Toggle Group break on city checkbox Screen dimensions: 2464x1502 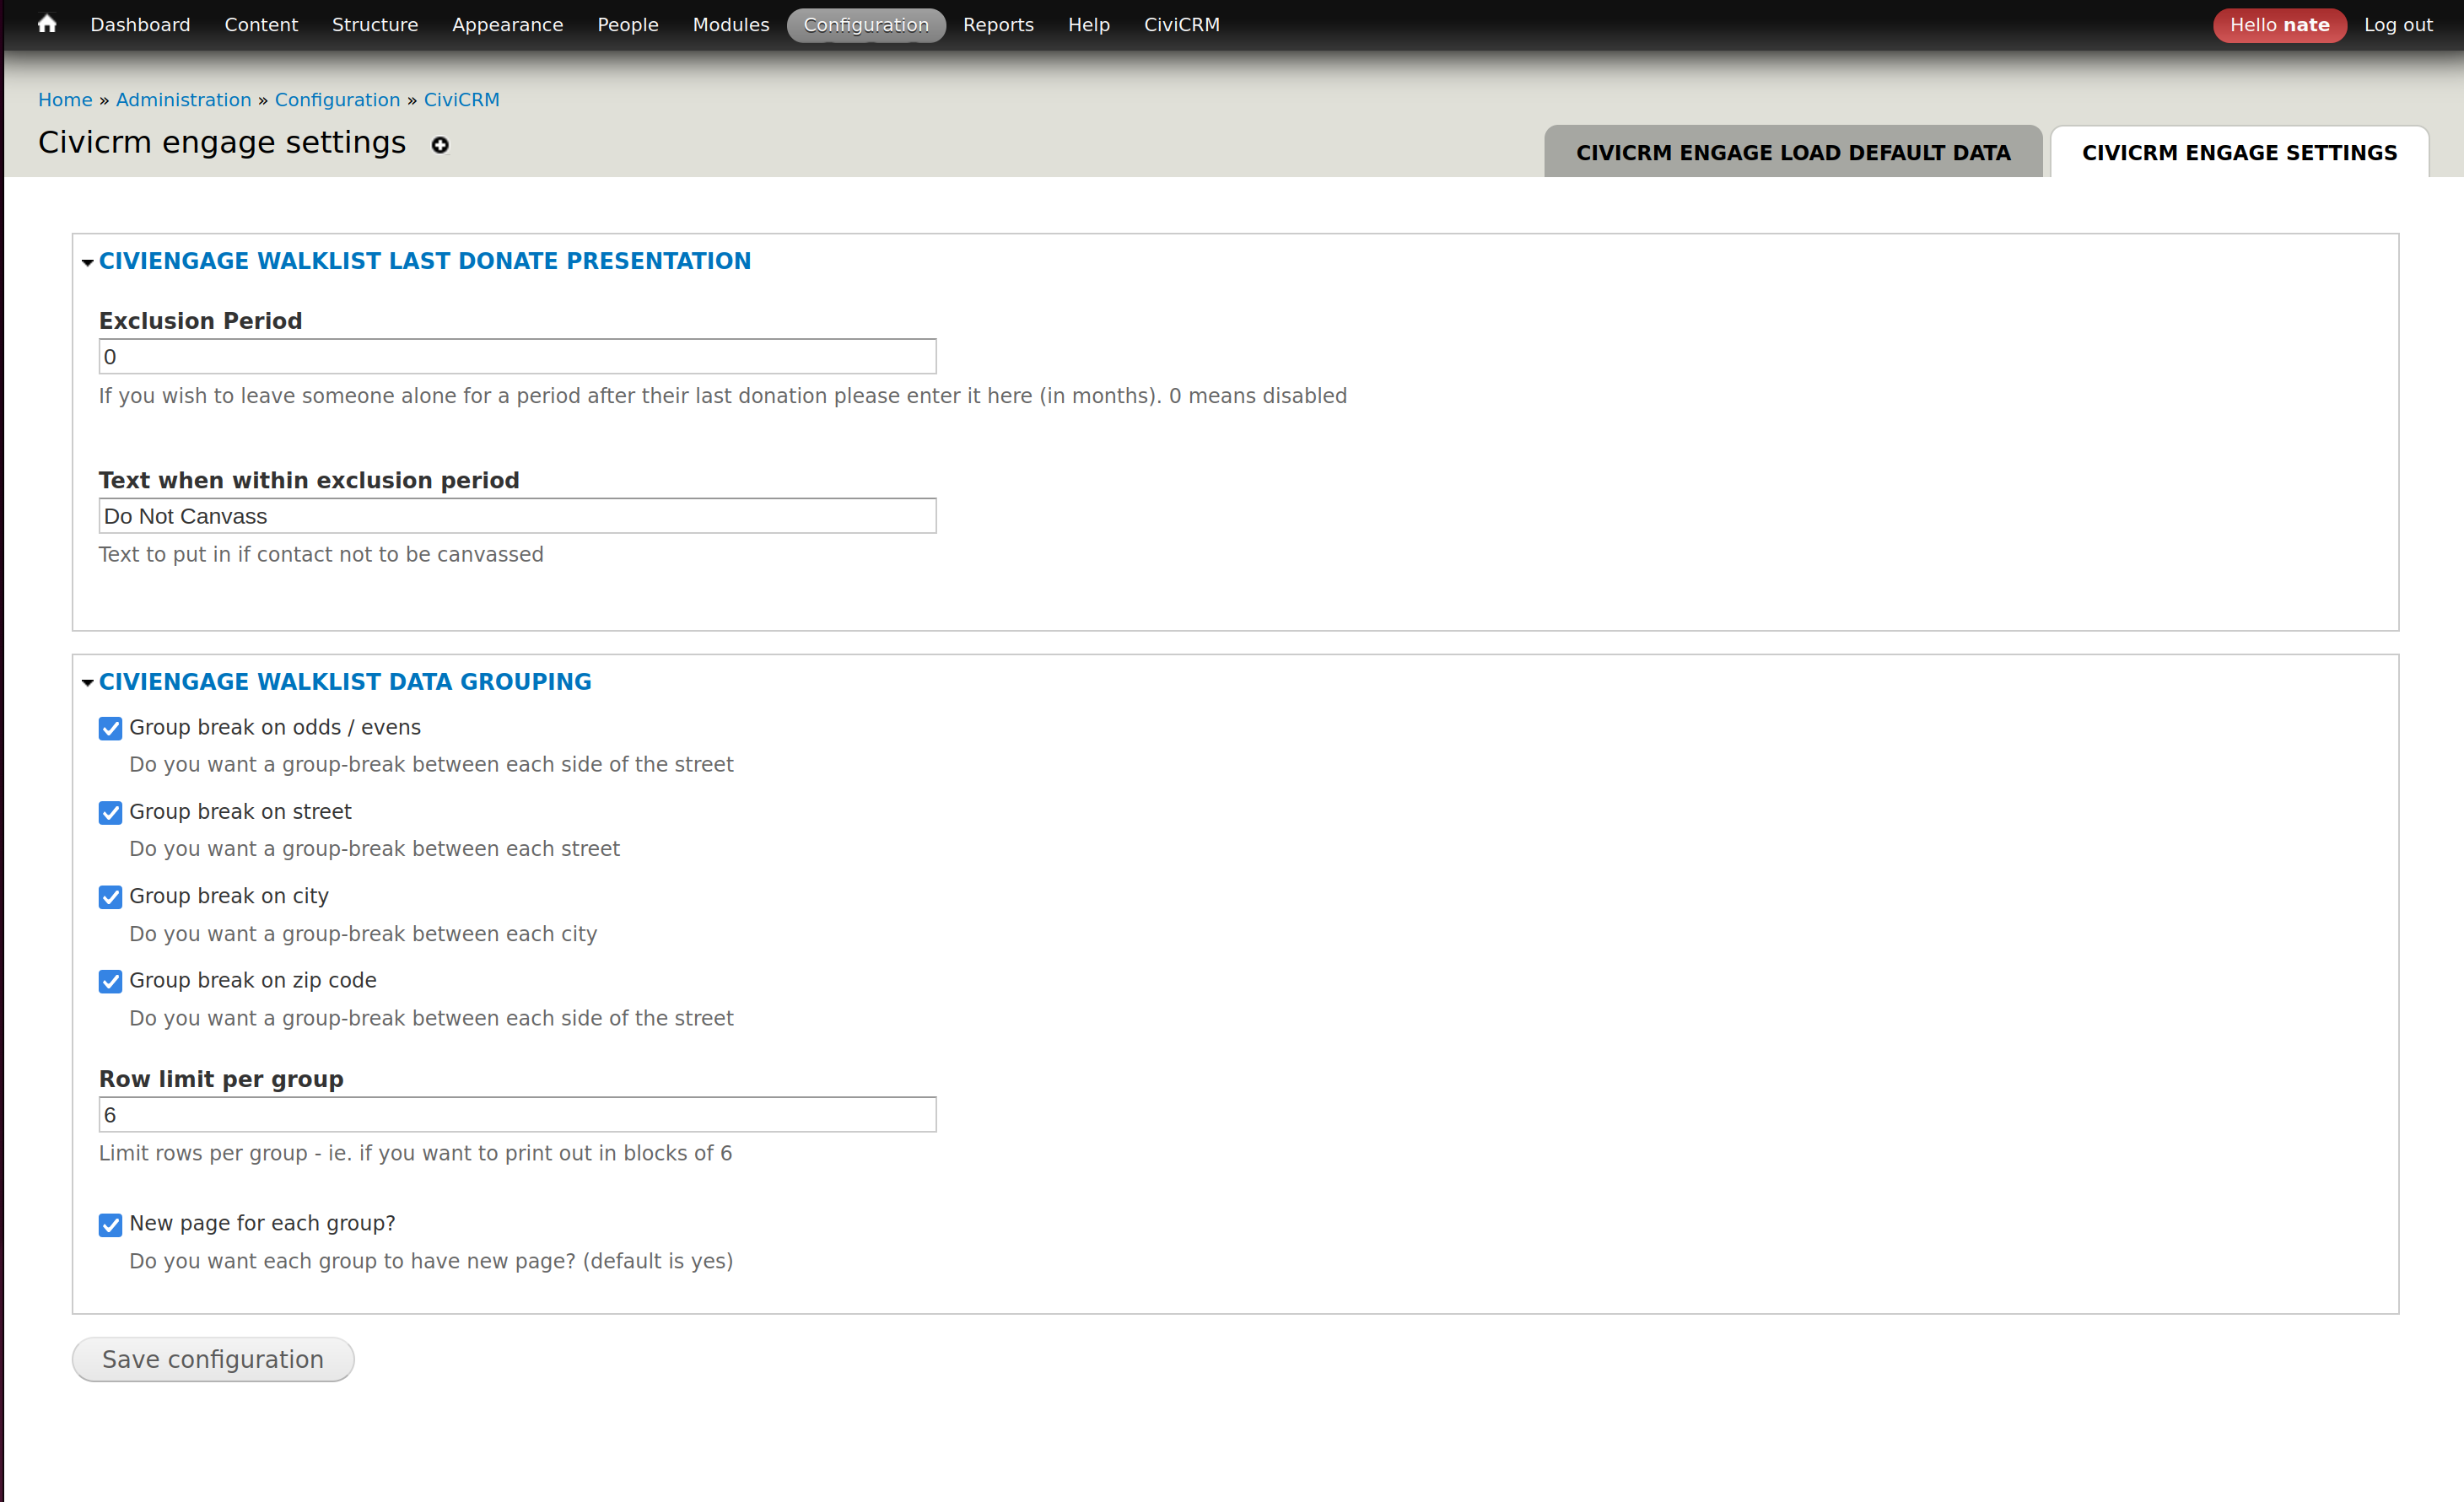pos(111,897)
